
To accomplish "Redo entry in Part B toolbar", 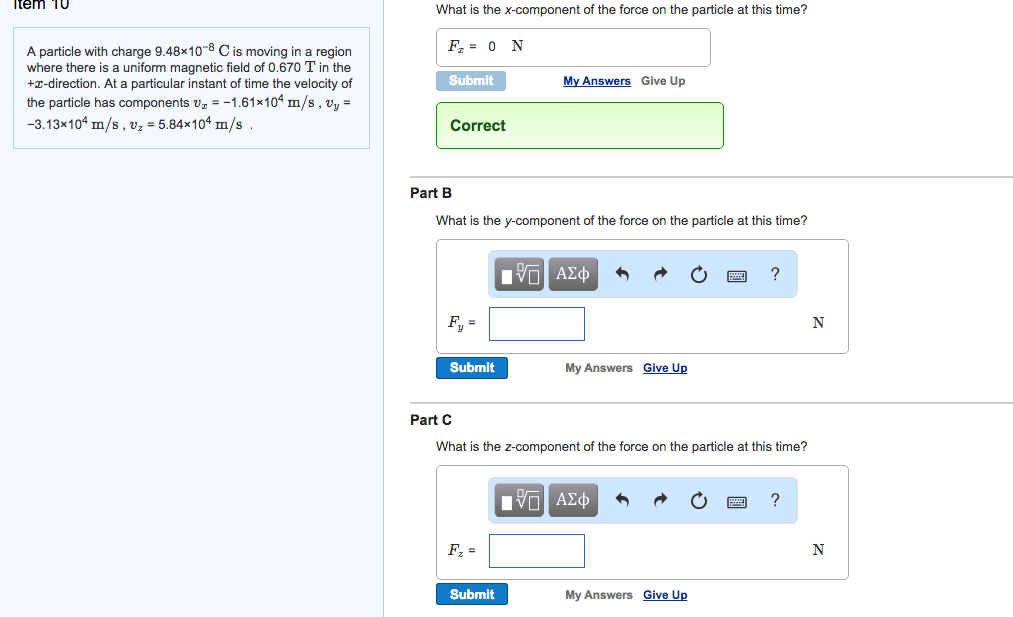I will tap(659, 275).
